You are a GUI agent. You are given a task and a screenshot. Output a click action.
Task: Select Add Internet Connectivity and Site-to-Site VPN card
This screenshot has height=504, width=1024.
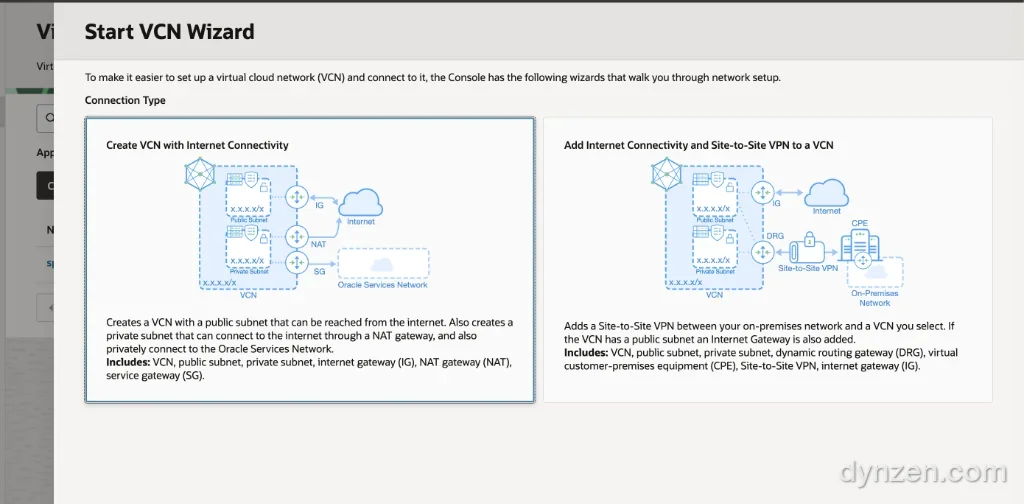(768, 260)
